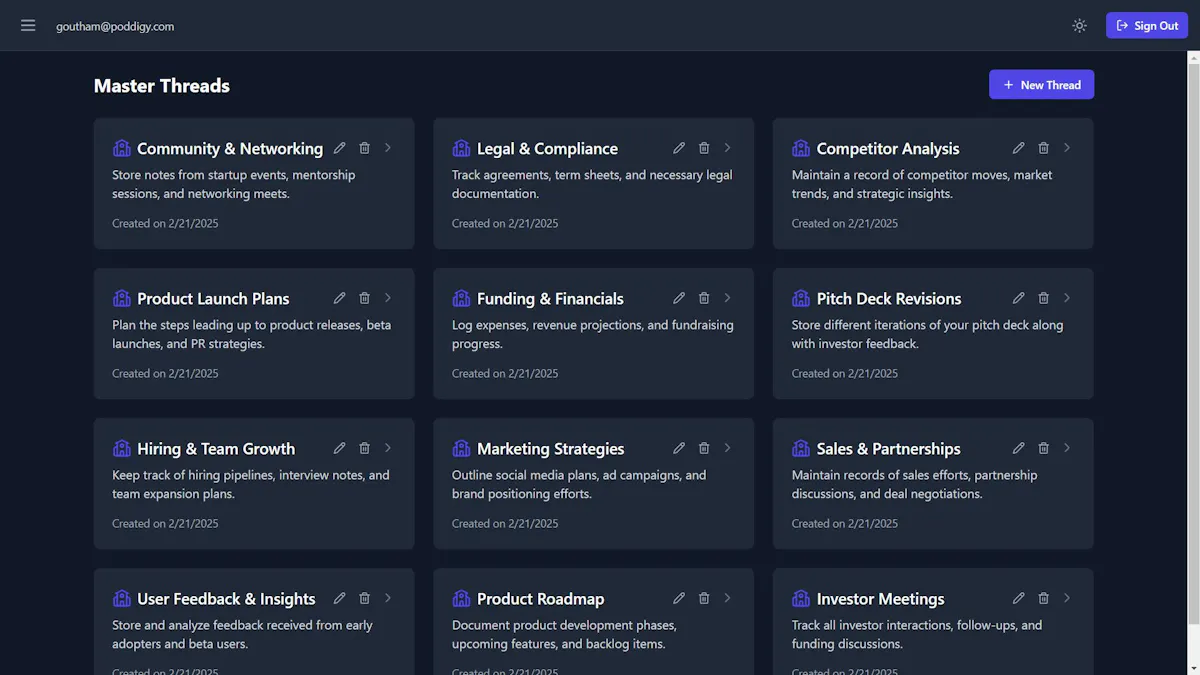
Task: Delete the Hiring & Team Growth thread
Action: 364,448
